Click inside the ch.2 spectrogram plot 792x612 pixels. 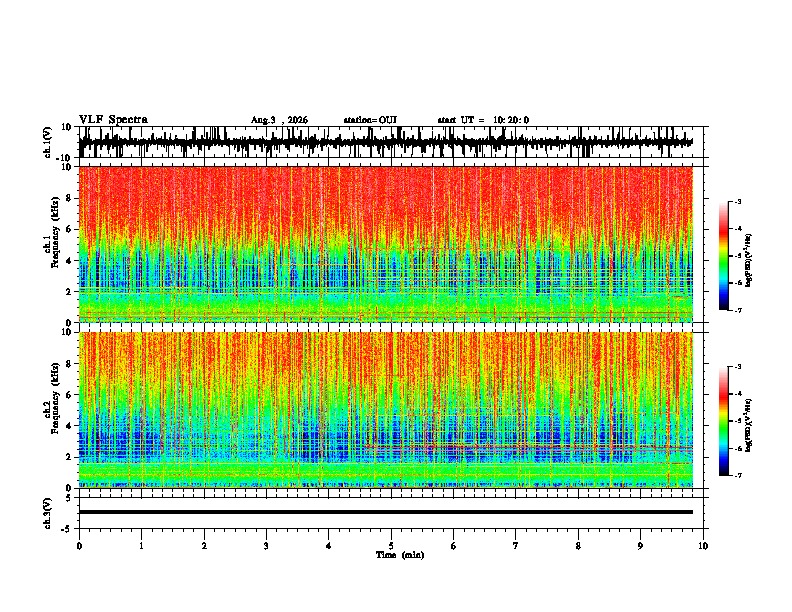click(386, 410)
